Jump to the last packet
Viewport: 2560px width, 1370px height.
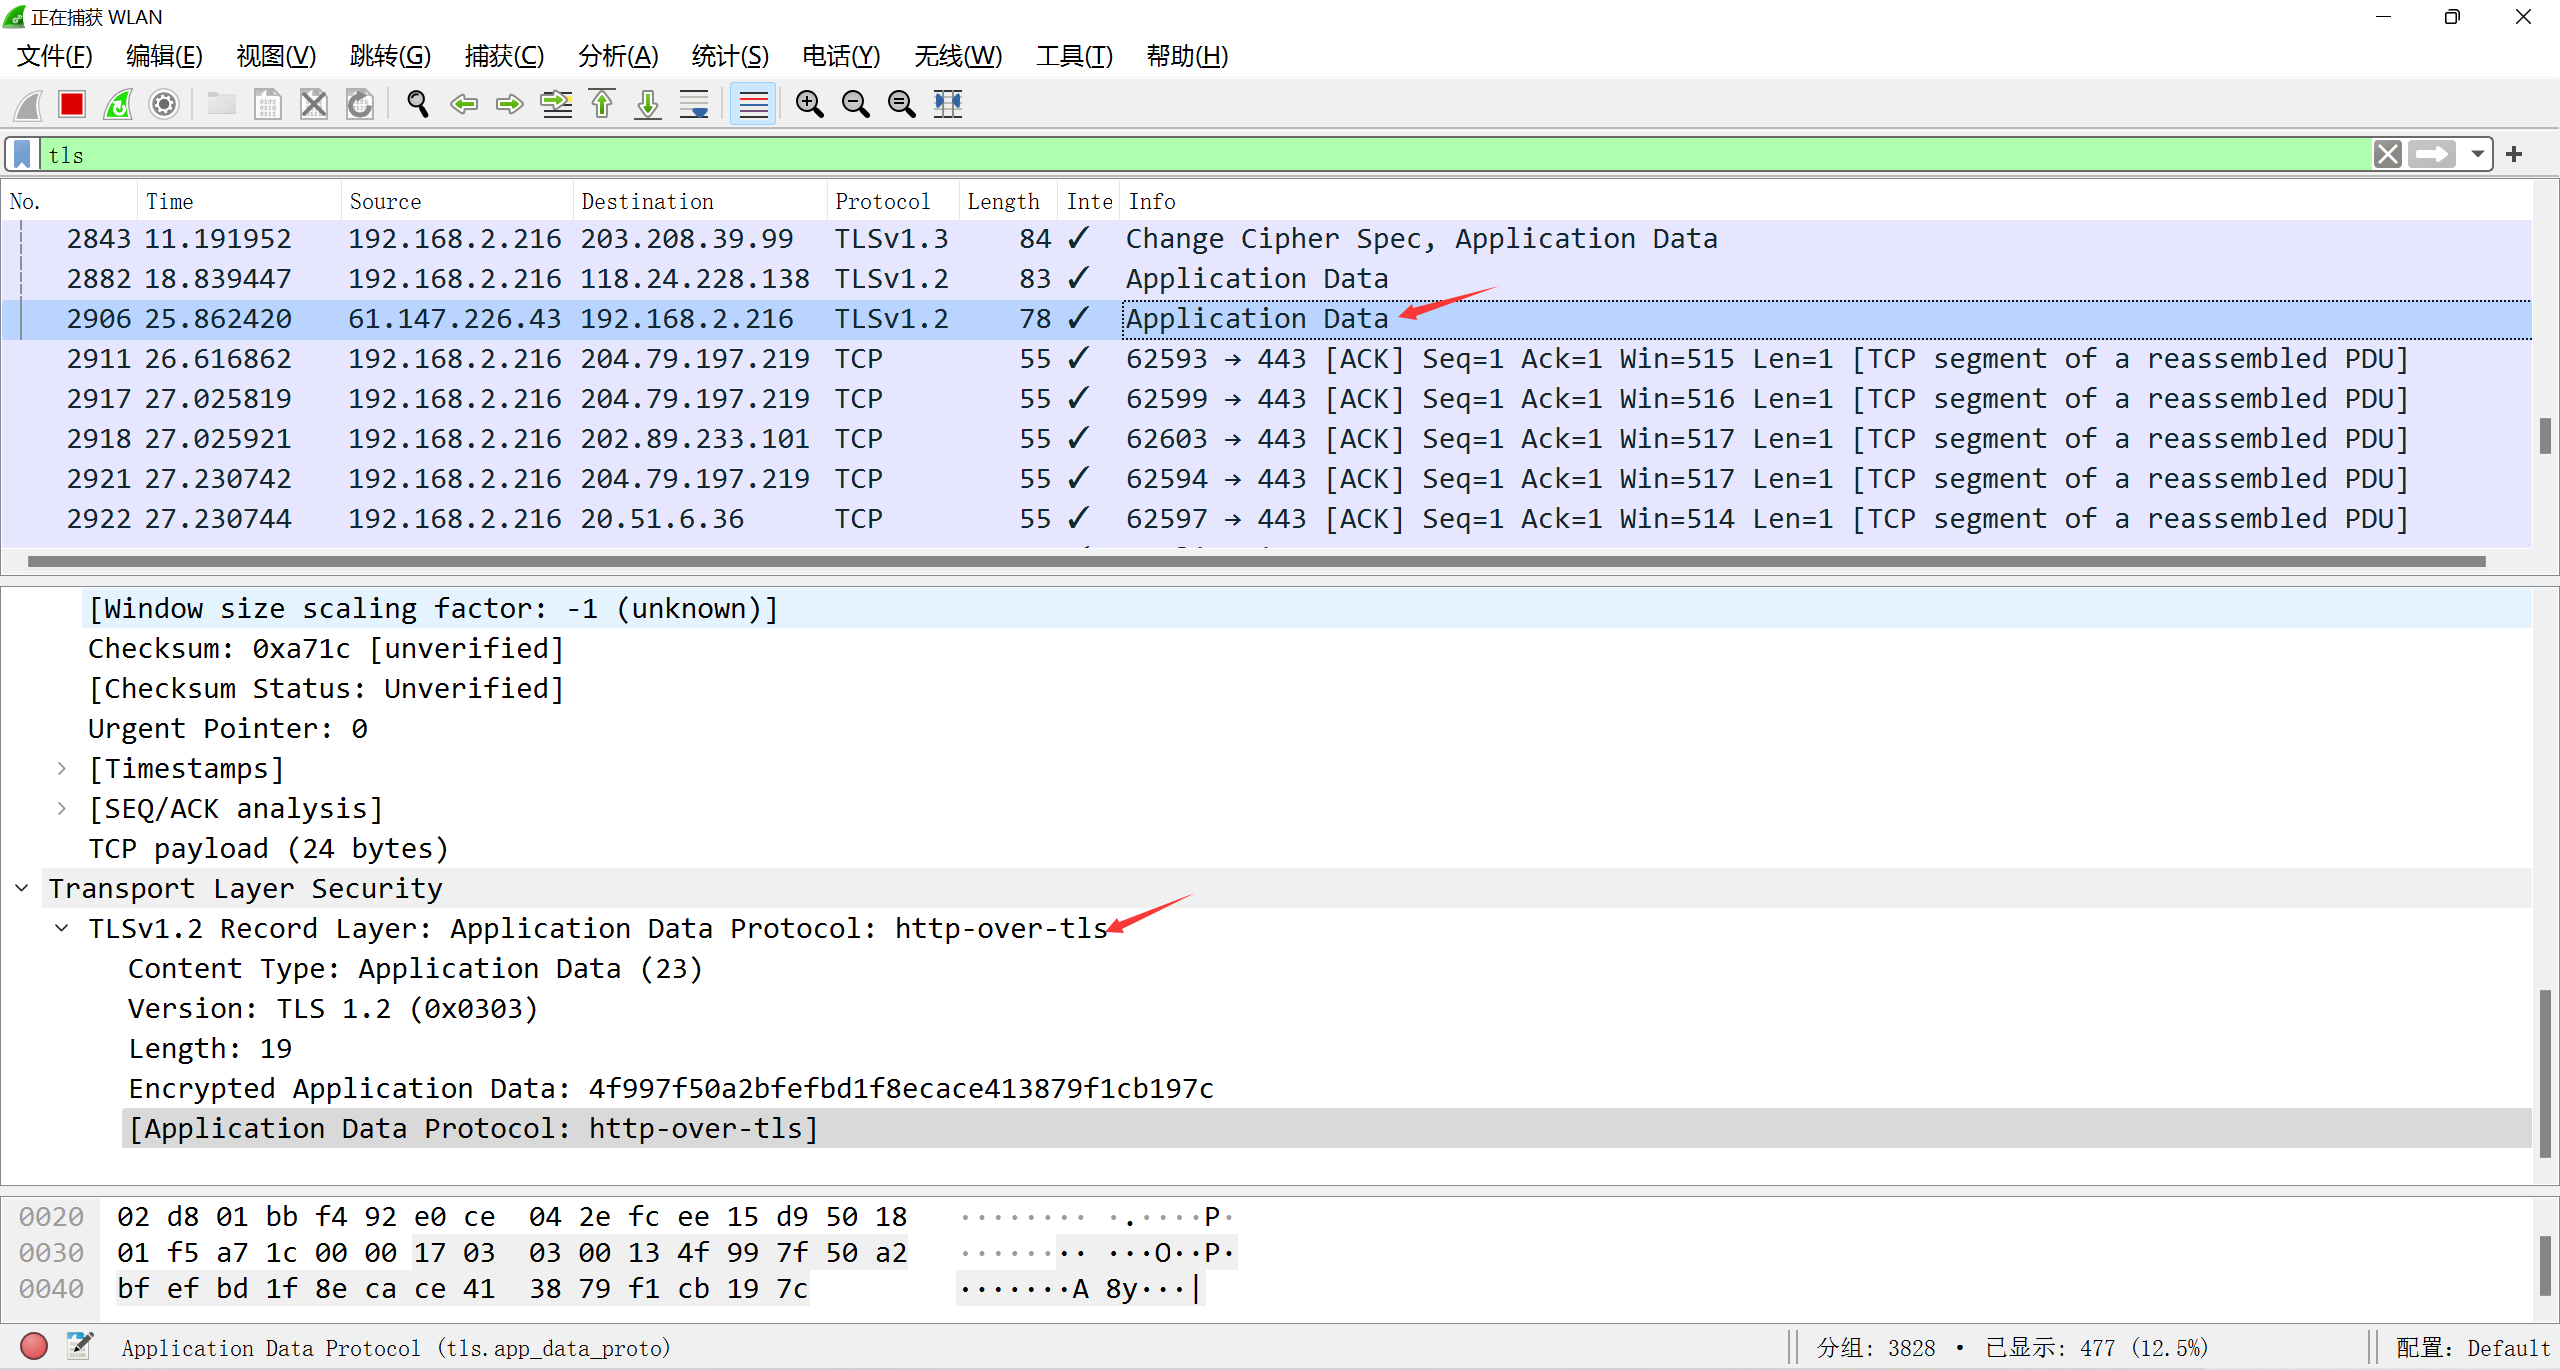[x=648, y=104]
